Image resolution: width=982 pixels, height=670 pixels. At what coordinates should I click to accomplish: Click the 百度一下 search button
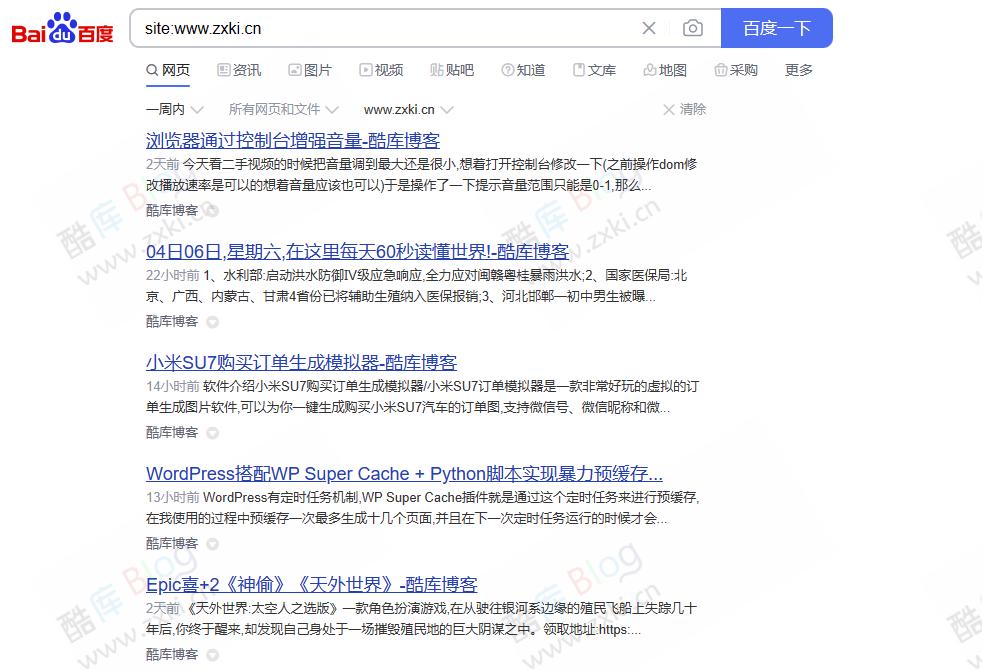pyautogui.click(x=777, y=29)
